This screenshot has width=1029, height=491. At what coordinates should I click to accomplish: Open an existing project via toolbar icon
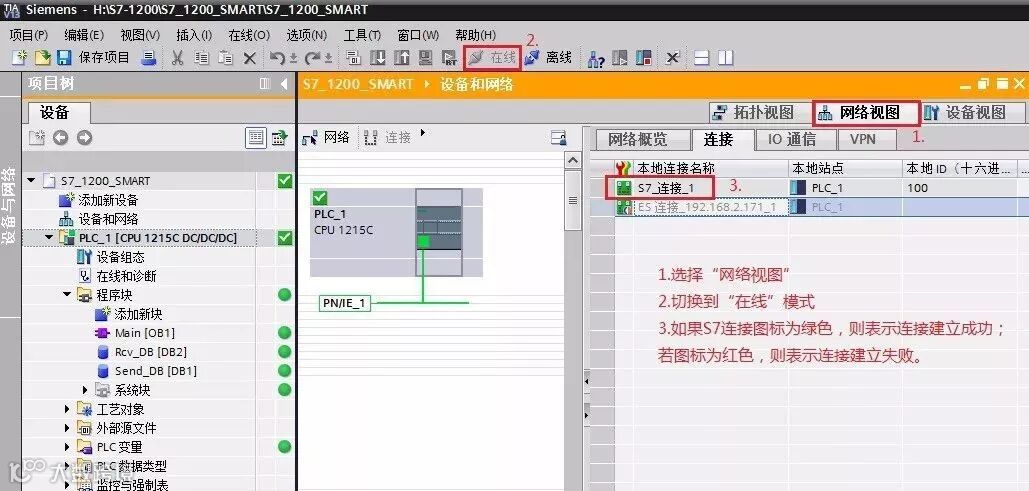pyautogui.click(x=42, y=58)
